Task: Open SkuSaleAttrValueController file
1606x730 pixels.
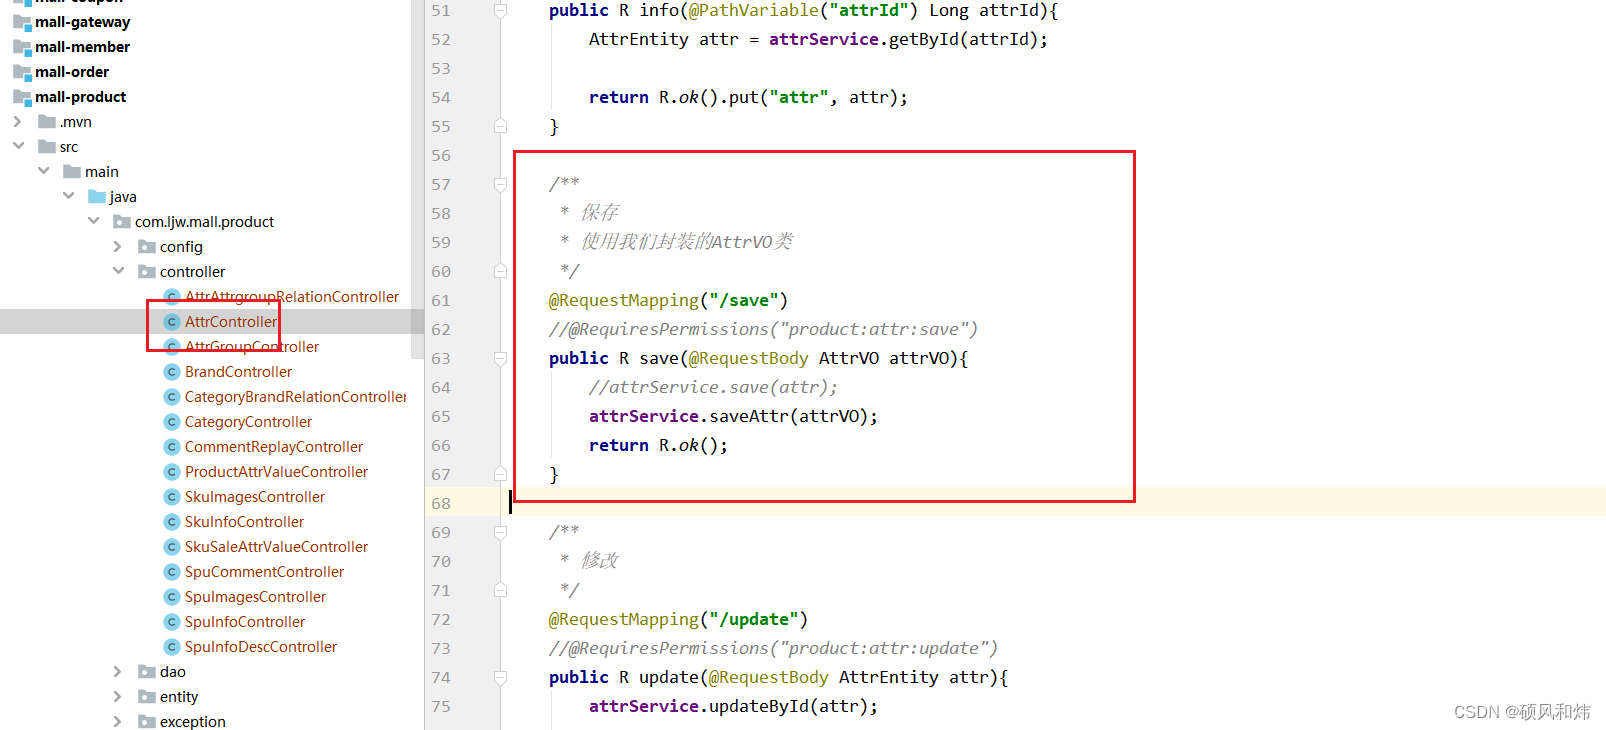Action: (276, 547)
